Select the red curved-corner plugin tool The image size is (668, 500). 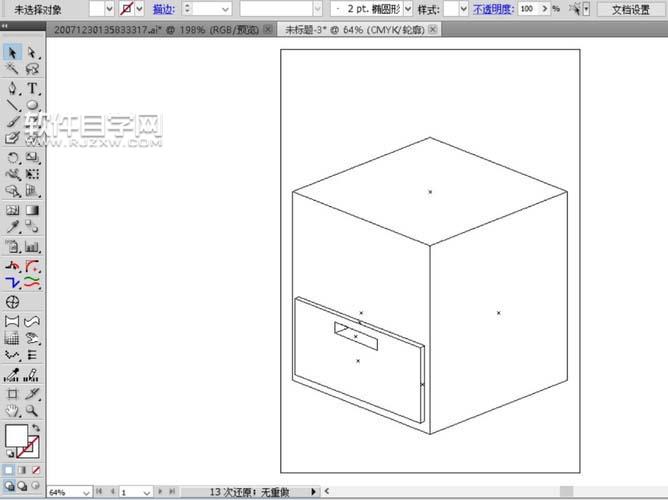point(32,266)
